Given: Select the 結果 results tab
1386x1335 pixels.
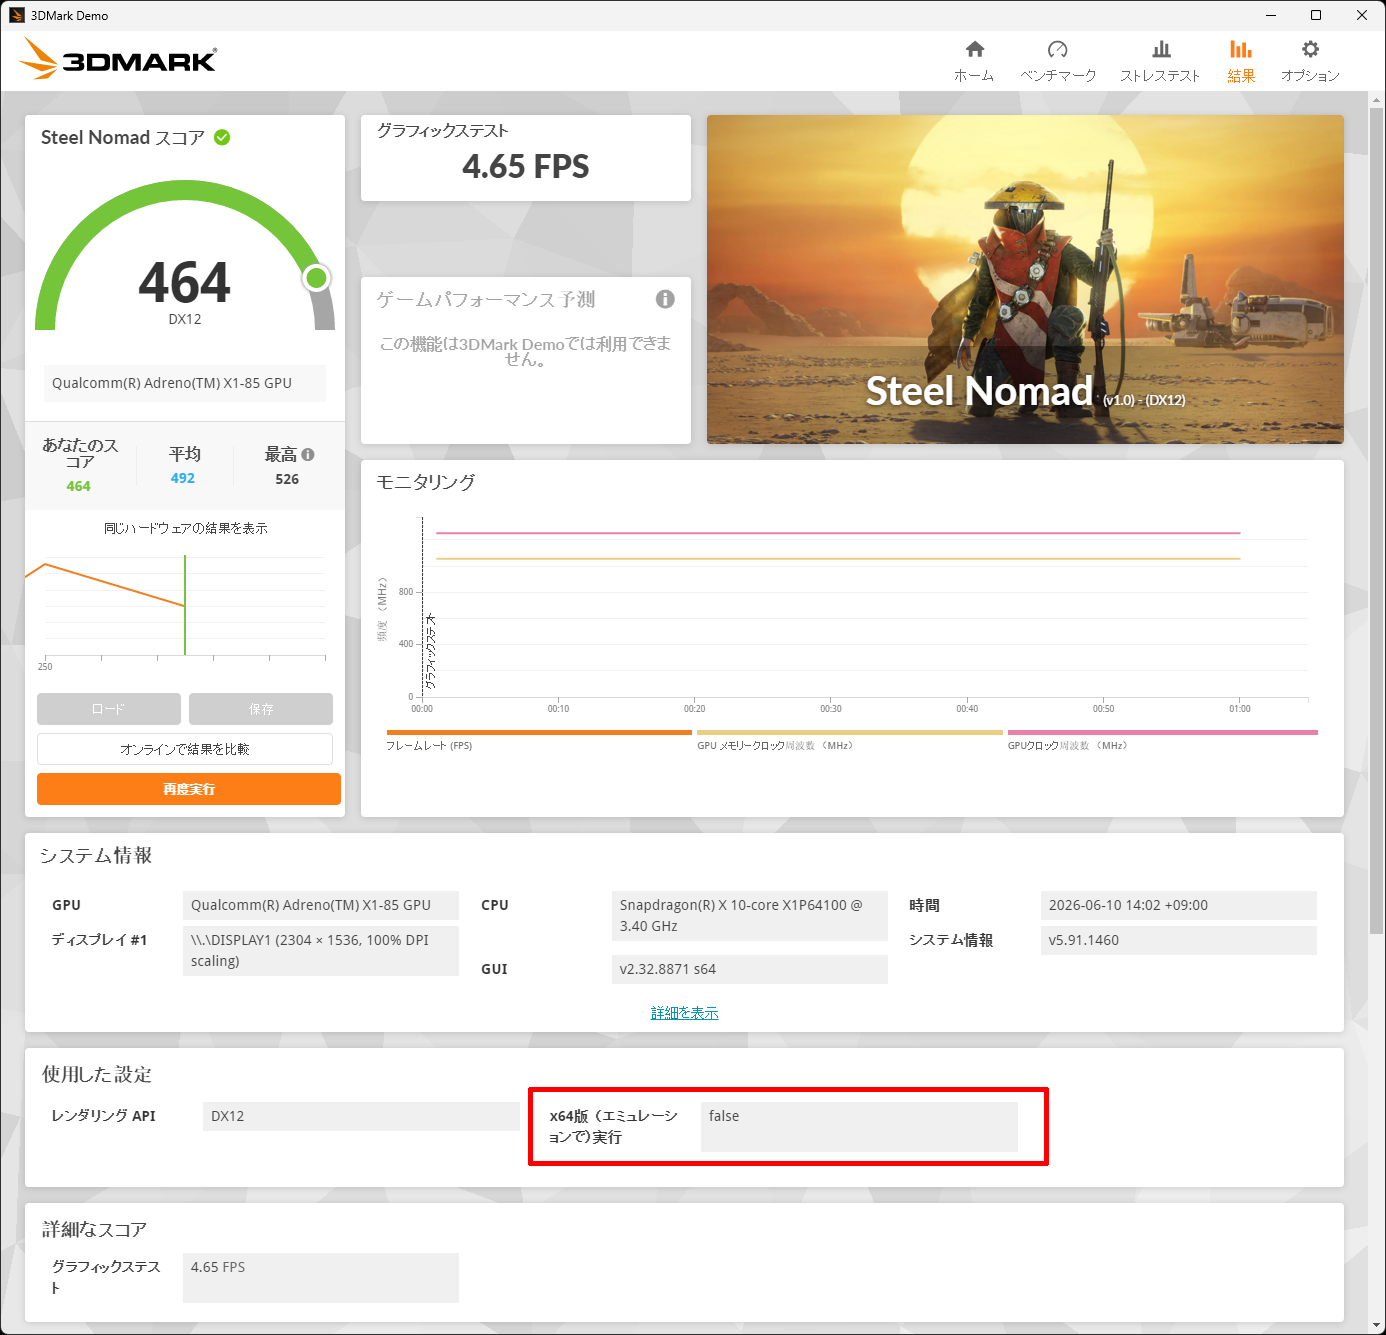Looking at the screenshot, I should (x=1241, y=61).
